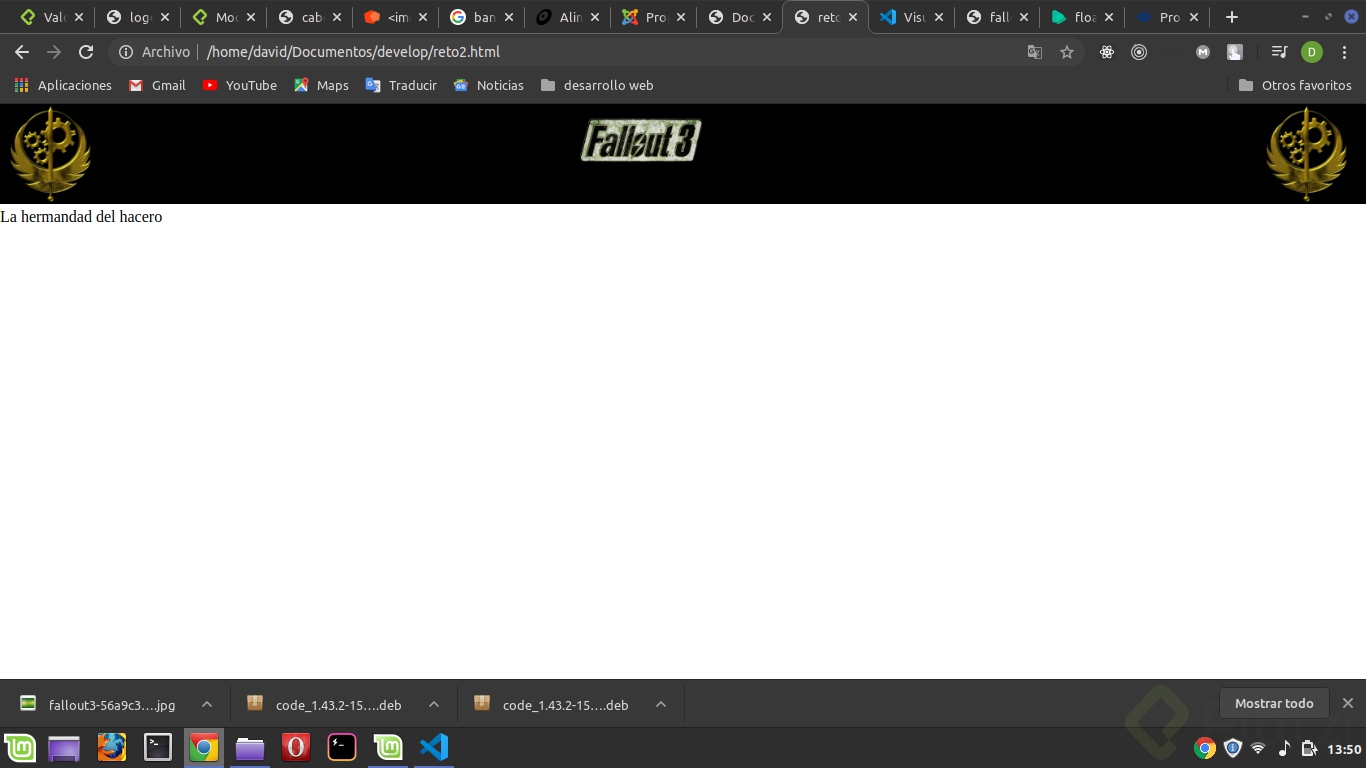Open the battery power tray icon
Viewport: 1366px width, 768px height.
click(x=1309, y=748)
